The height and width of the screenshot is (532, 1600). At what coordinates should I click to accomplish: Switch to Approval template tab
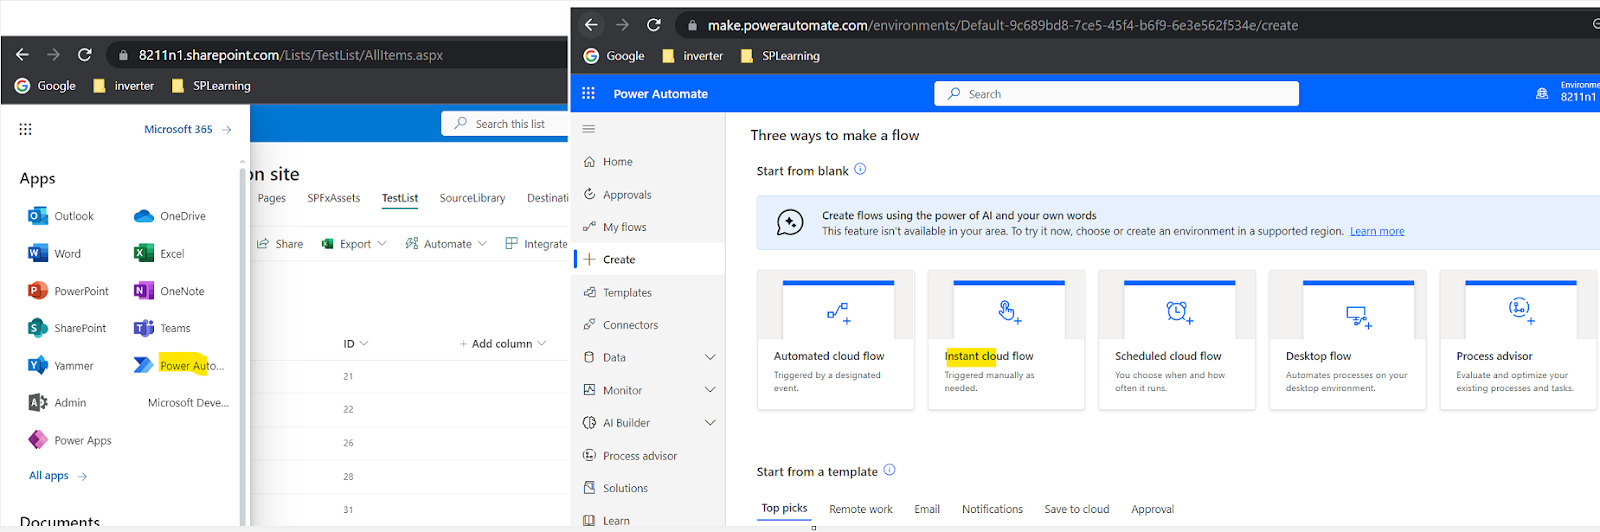click(1152, 509)
